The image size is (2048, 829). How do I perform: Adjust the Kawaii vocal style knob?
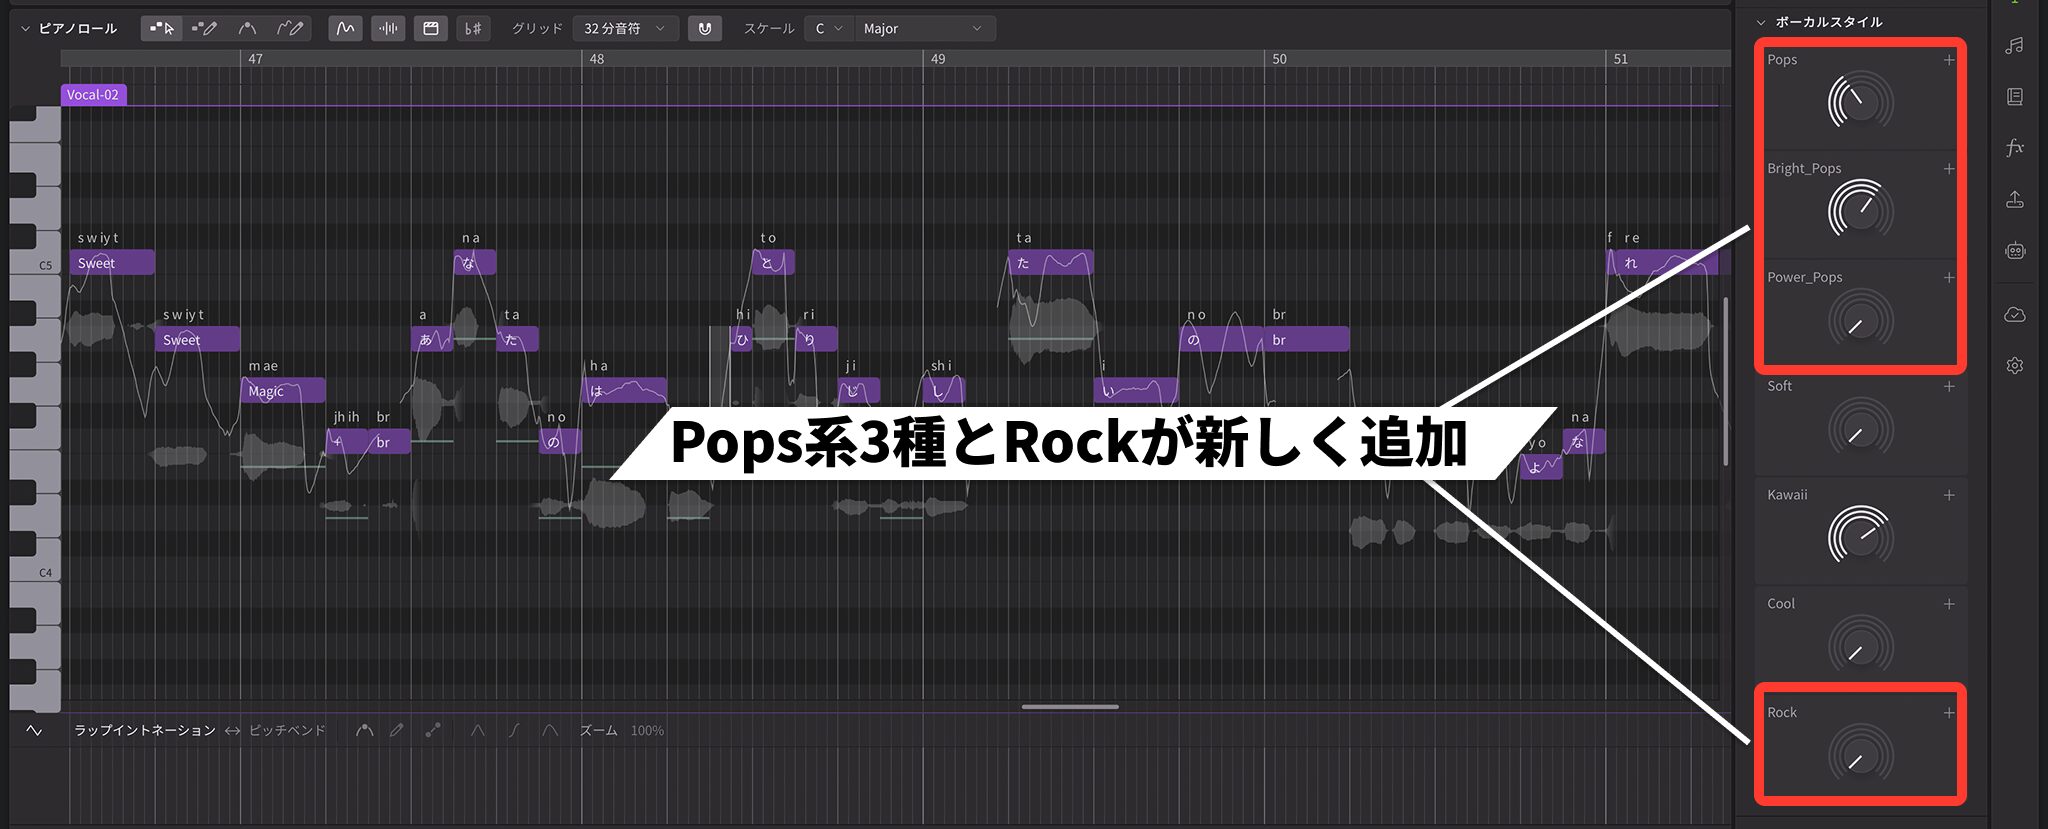1860,537
